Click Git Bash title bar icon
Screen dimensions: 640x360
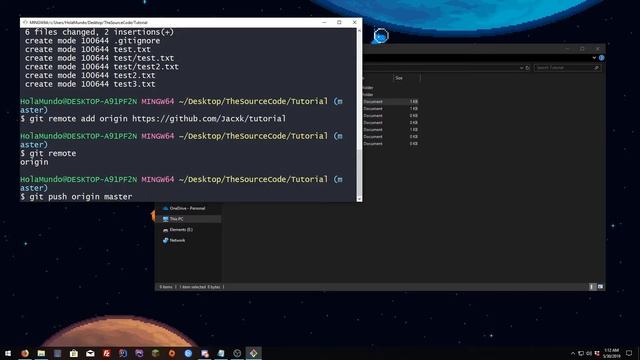click(x=25, y=22)
